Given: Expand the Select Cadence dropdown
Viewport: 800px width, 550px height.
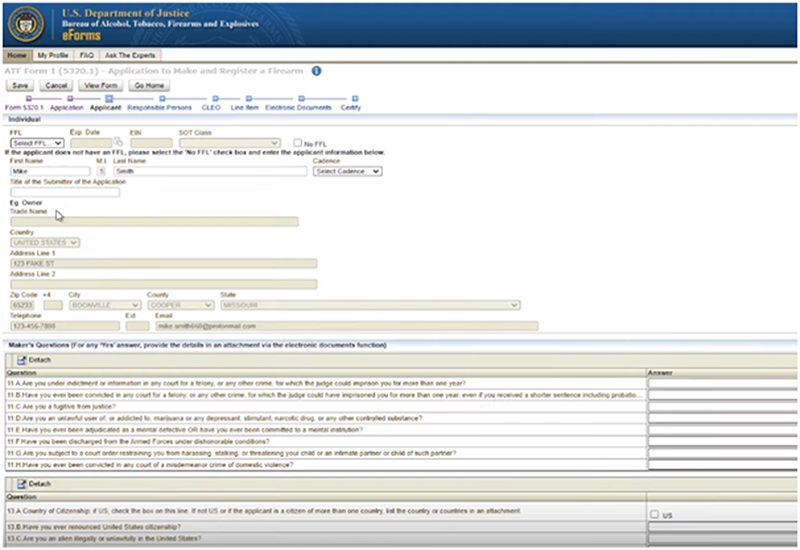Looking at the screenshot, I should pyautogui.click(x=347, y=171).
